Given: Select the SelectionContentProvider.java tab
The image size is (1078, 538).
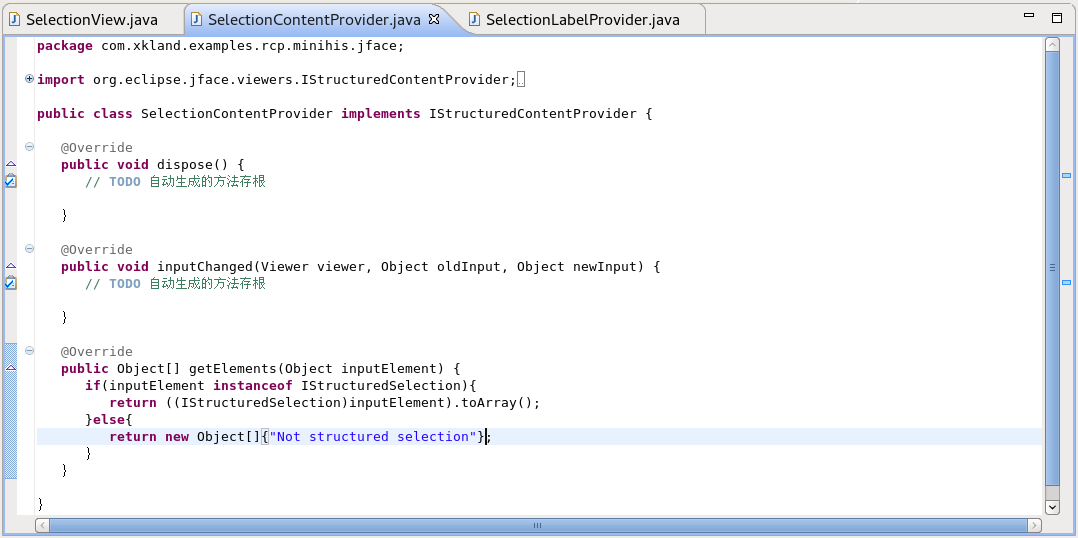Looking at the screenshot, I should pyautogui.click(x=314, y=20).
